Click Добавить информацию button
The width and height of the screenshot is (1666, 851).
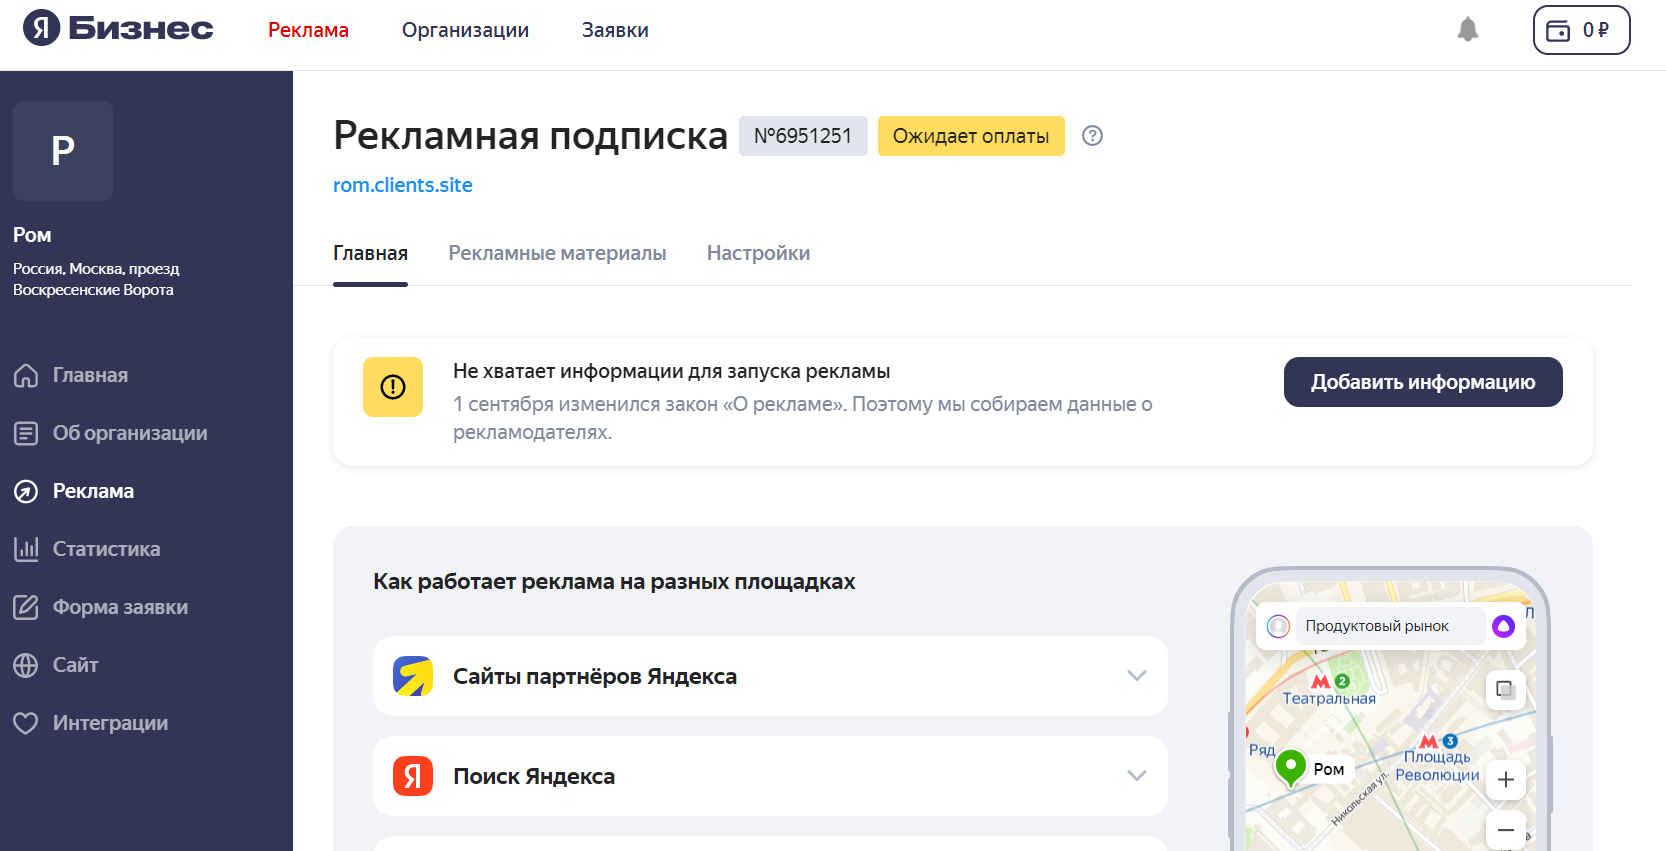pyautogui.click(x=1422, y=382)
